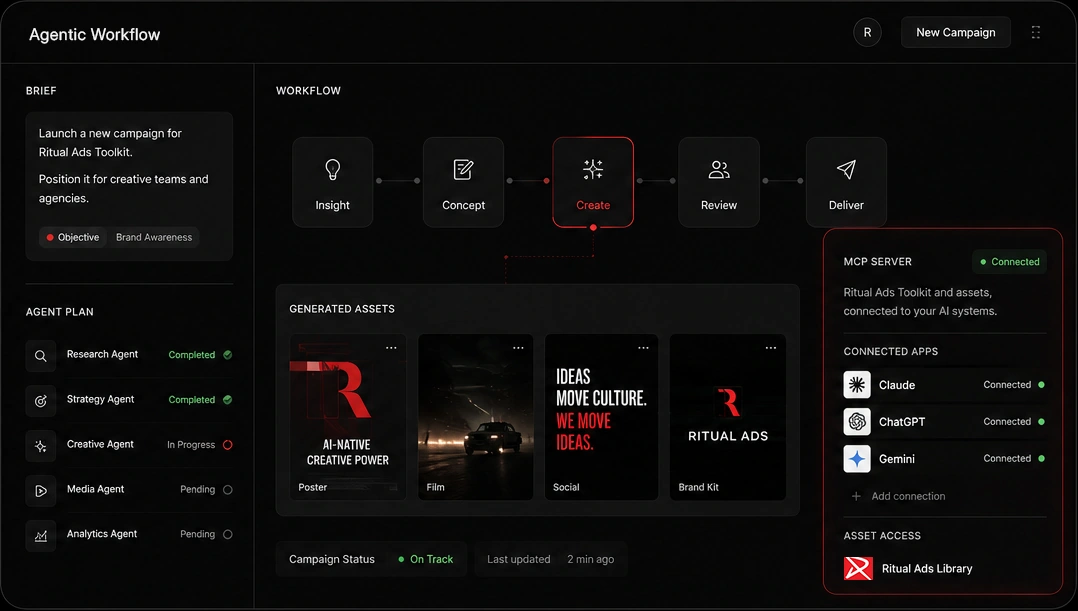Viewport: 1078px width, 611px height.
Task: Select the Create sparkle workflow step
Action: pyautogui.click(x=593, y=182)
